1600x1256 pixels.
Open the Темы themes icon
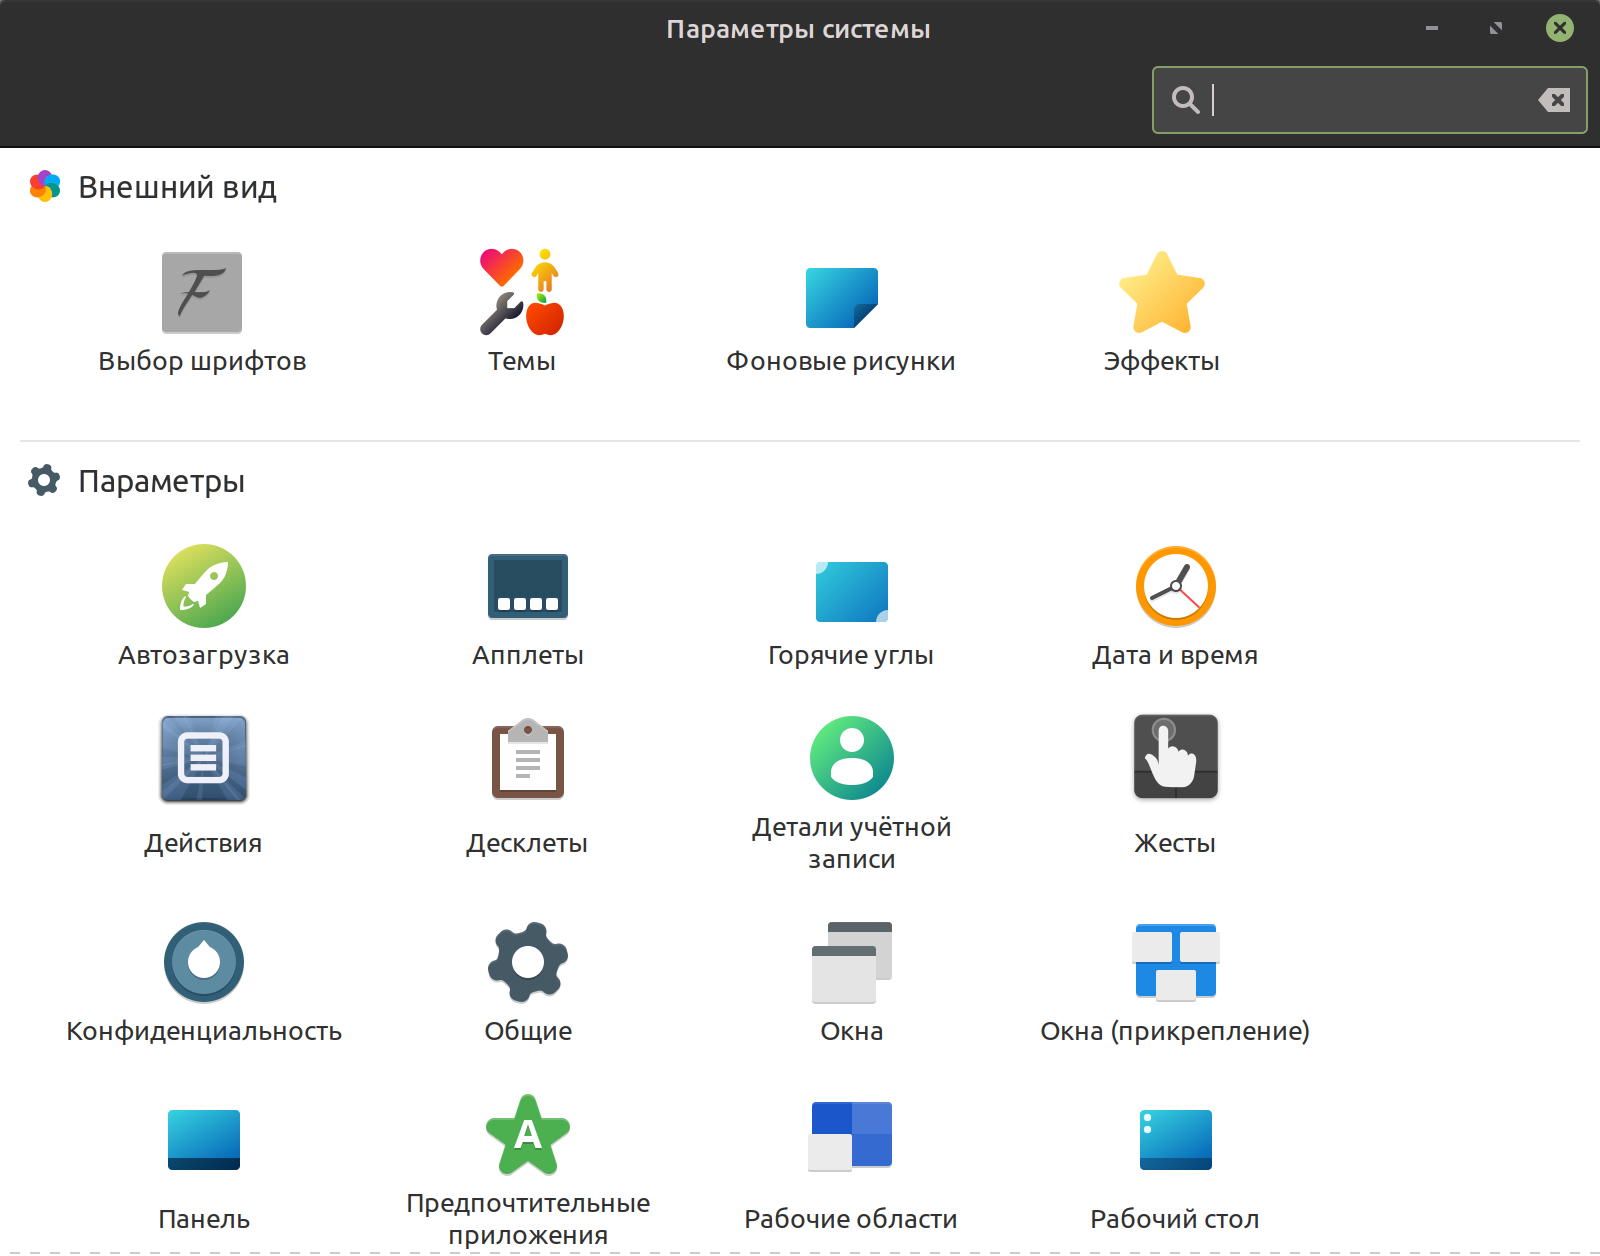tap(522, 292)
